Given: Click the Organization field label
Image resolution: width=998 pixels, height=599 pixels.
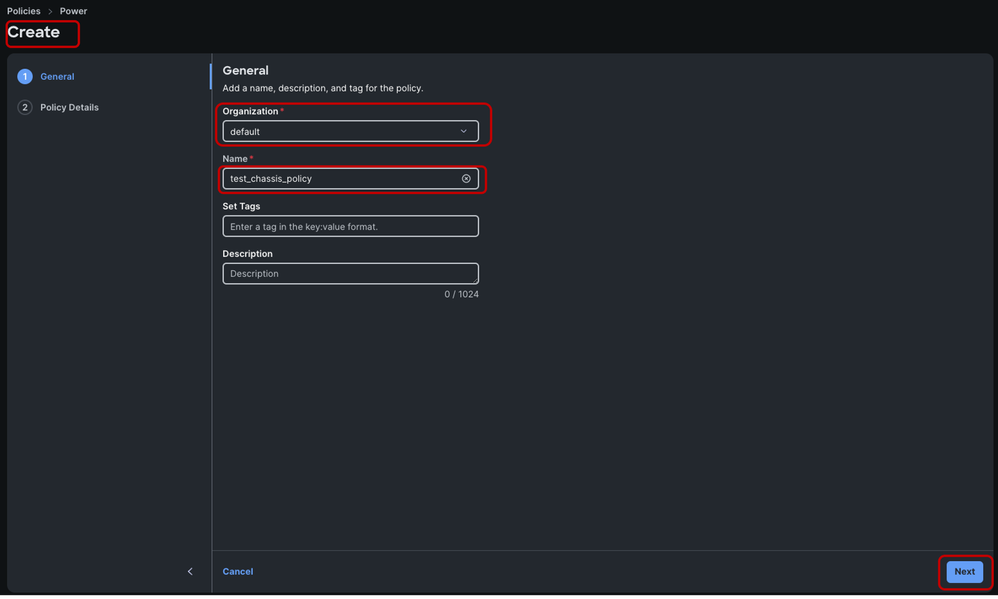Looking at the screenshot, I should pos(250,111).
